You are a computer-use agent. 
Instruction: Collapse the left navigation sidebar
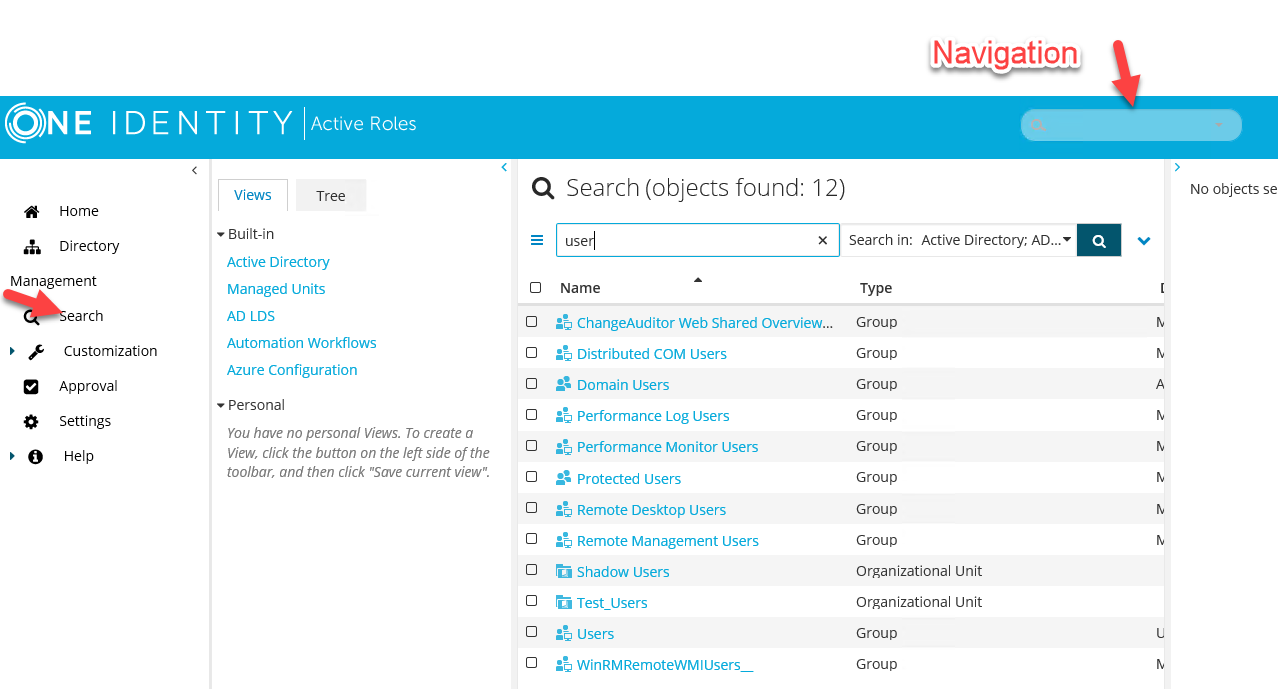point(195,171)
